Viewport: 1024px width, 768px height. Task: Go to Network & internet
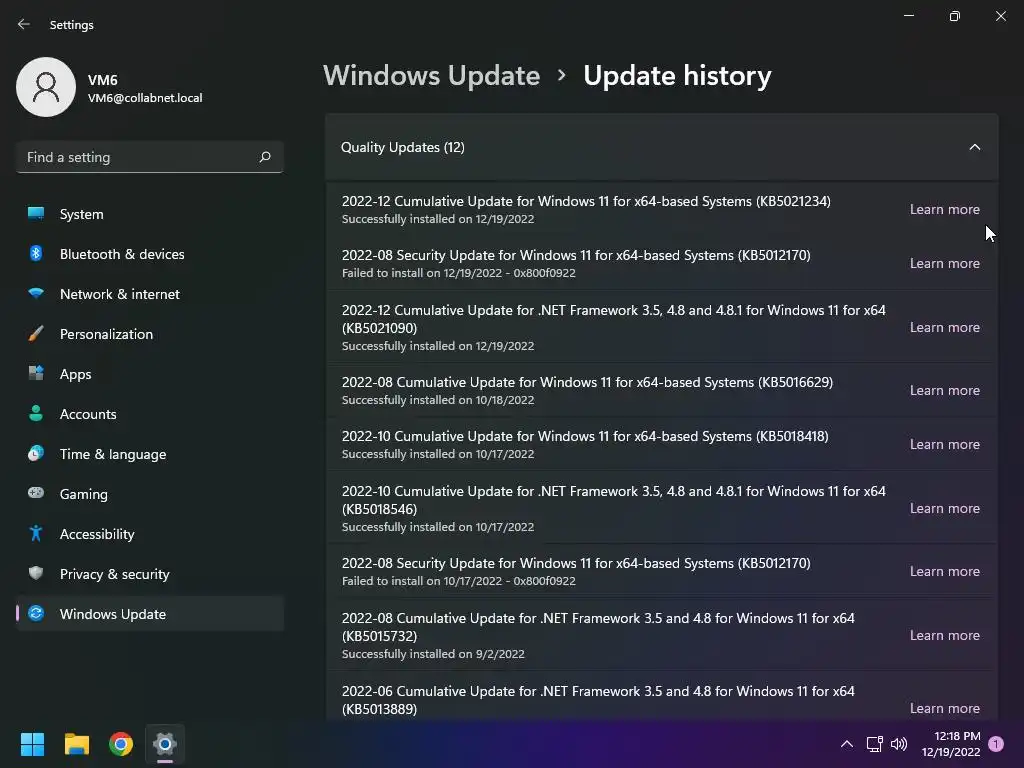150,294
